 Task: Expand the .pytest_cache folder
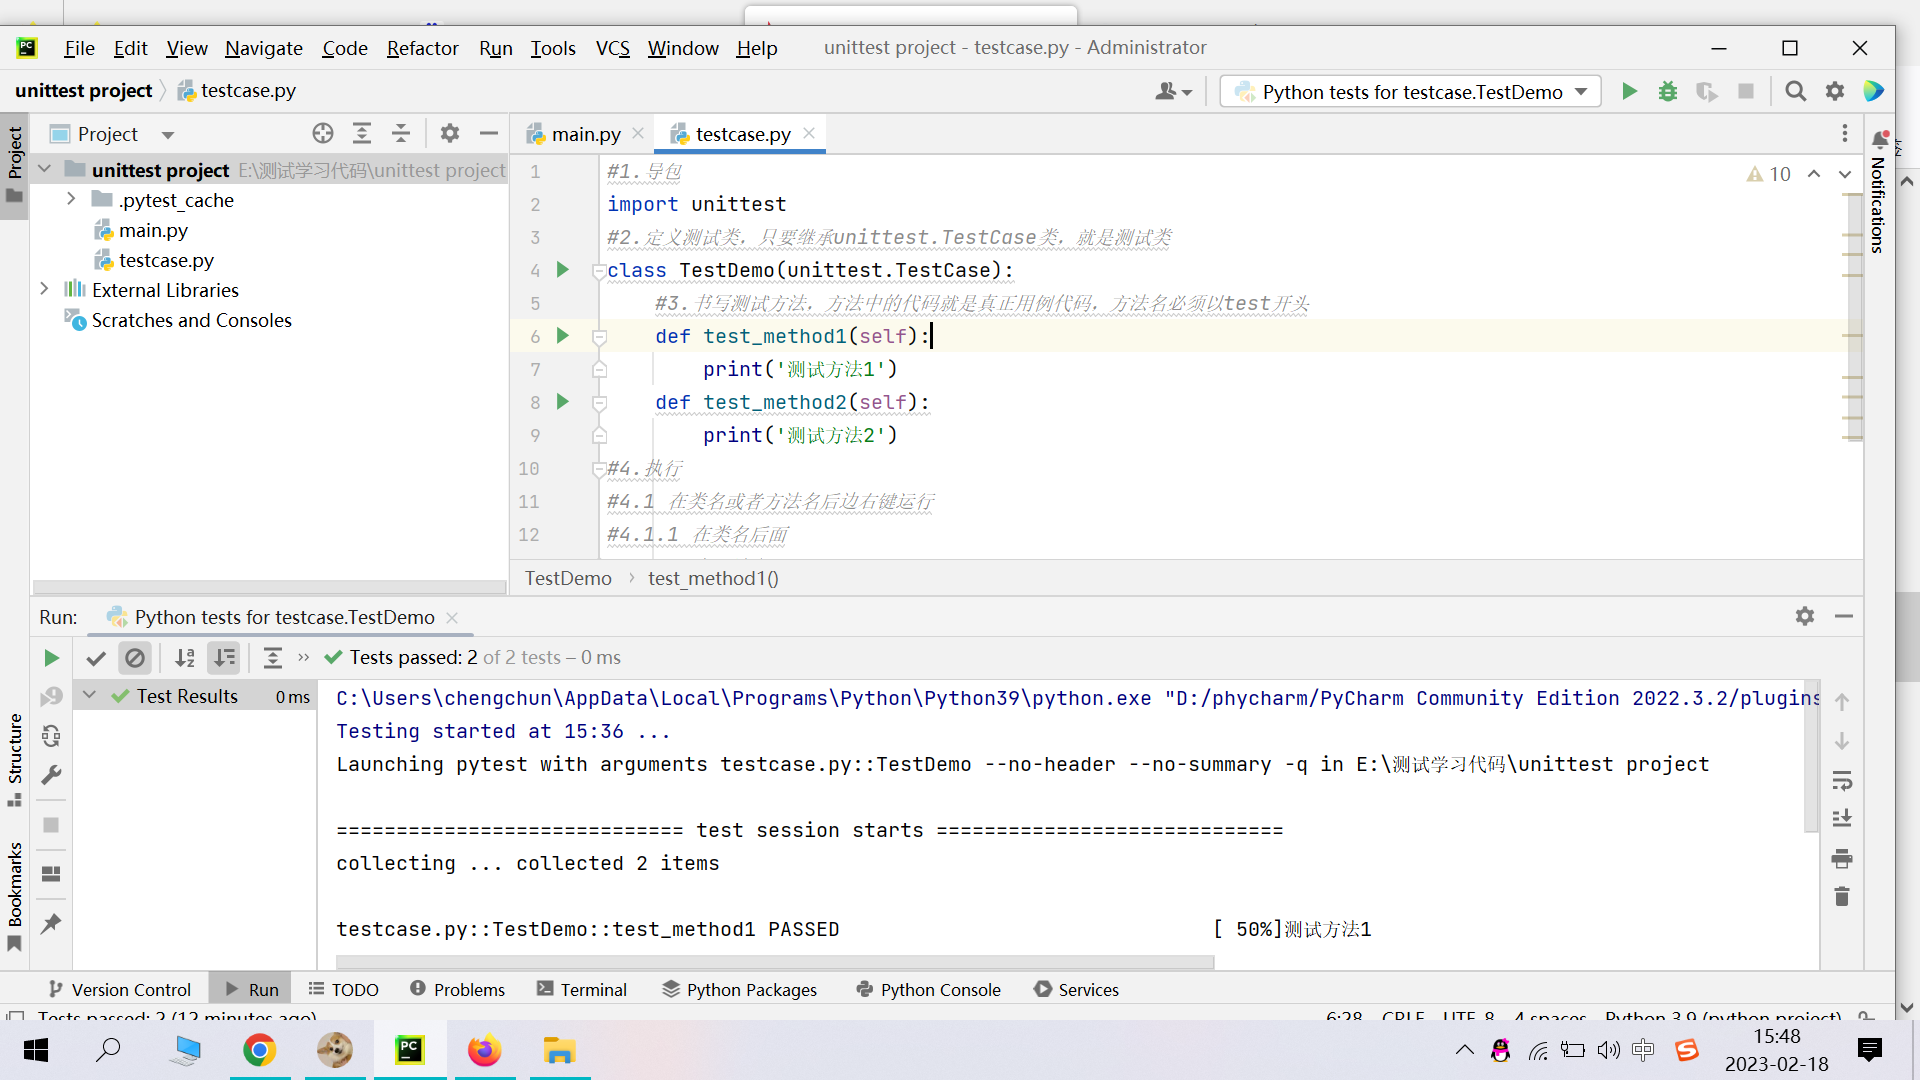tap(71, 200)
